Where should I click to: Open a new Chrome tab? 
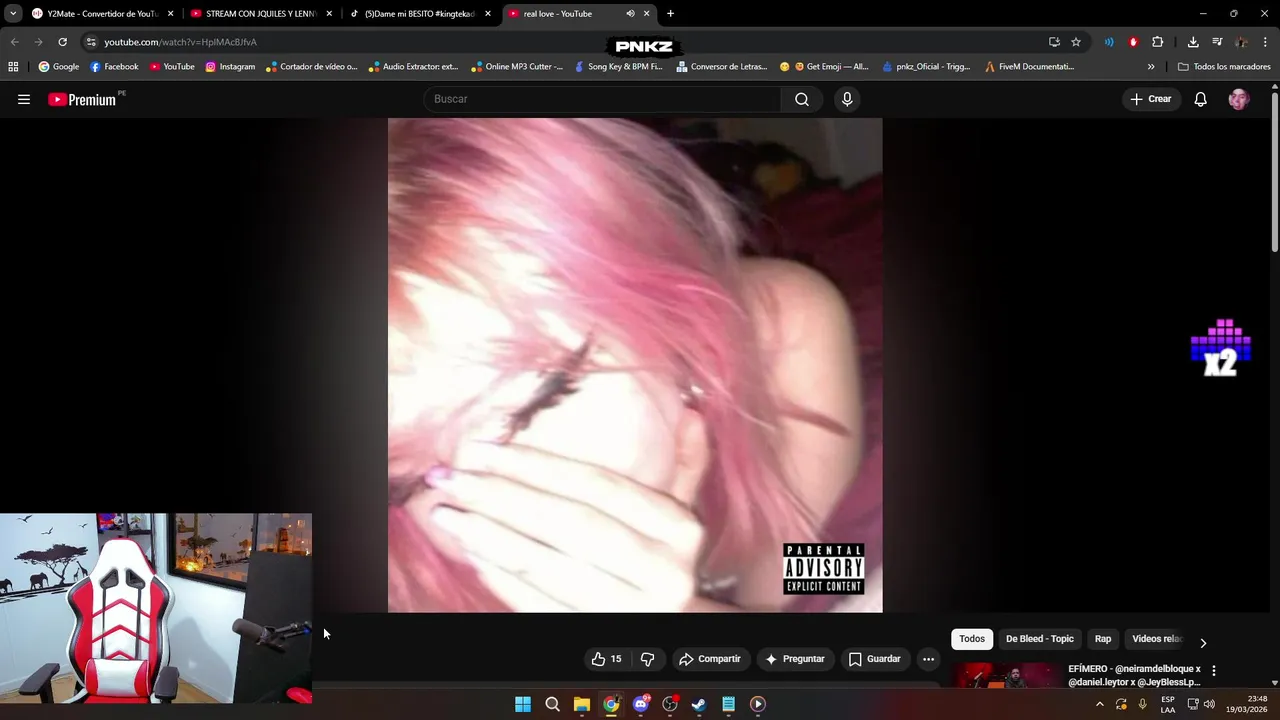click(x=670, y=14)
